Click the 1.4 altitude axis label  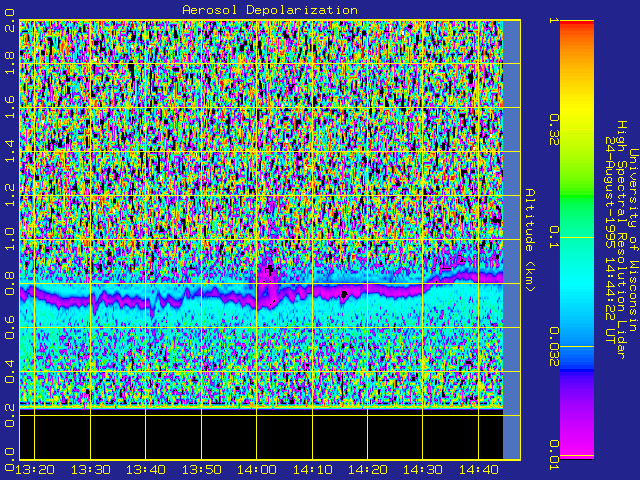10,151
